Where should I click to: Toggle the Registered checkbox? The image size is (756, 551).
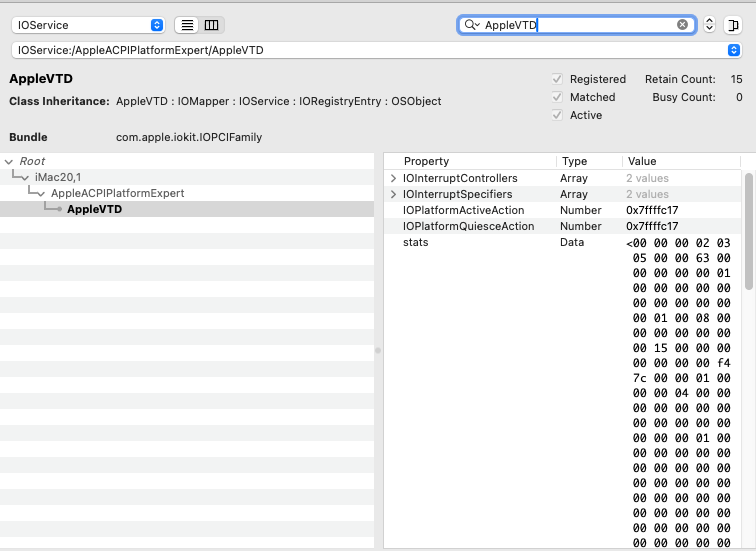tap(557, 79)
